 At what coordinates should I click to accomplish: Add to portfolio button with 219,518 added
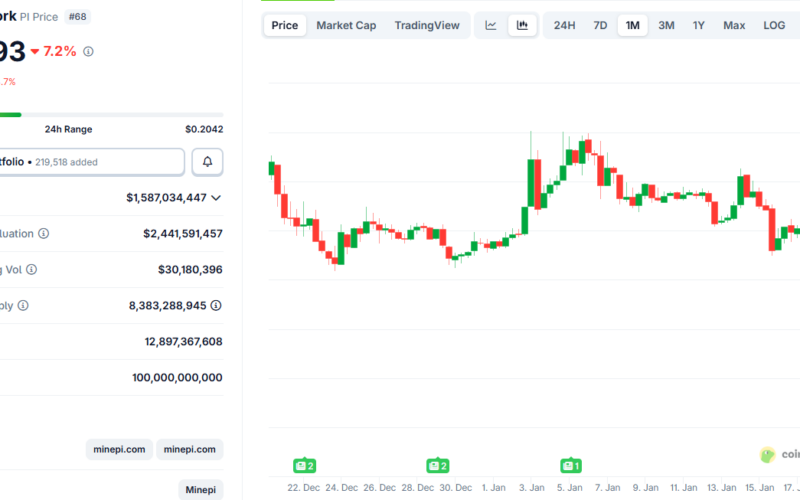click(92, 161)
